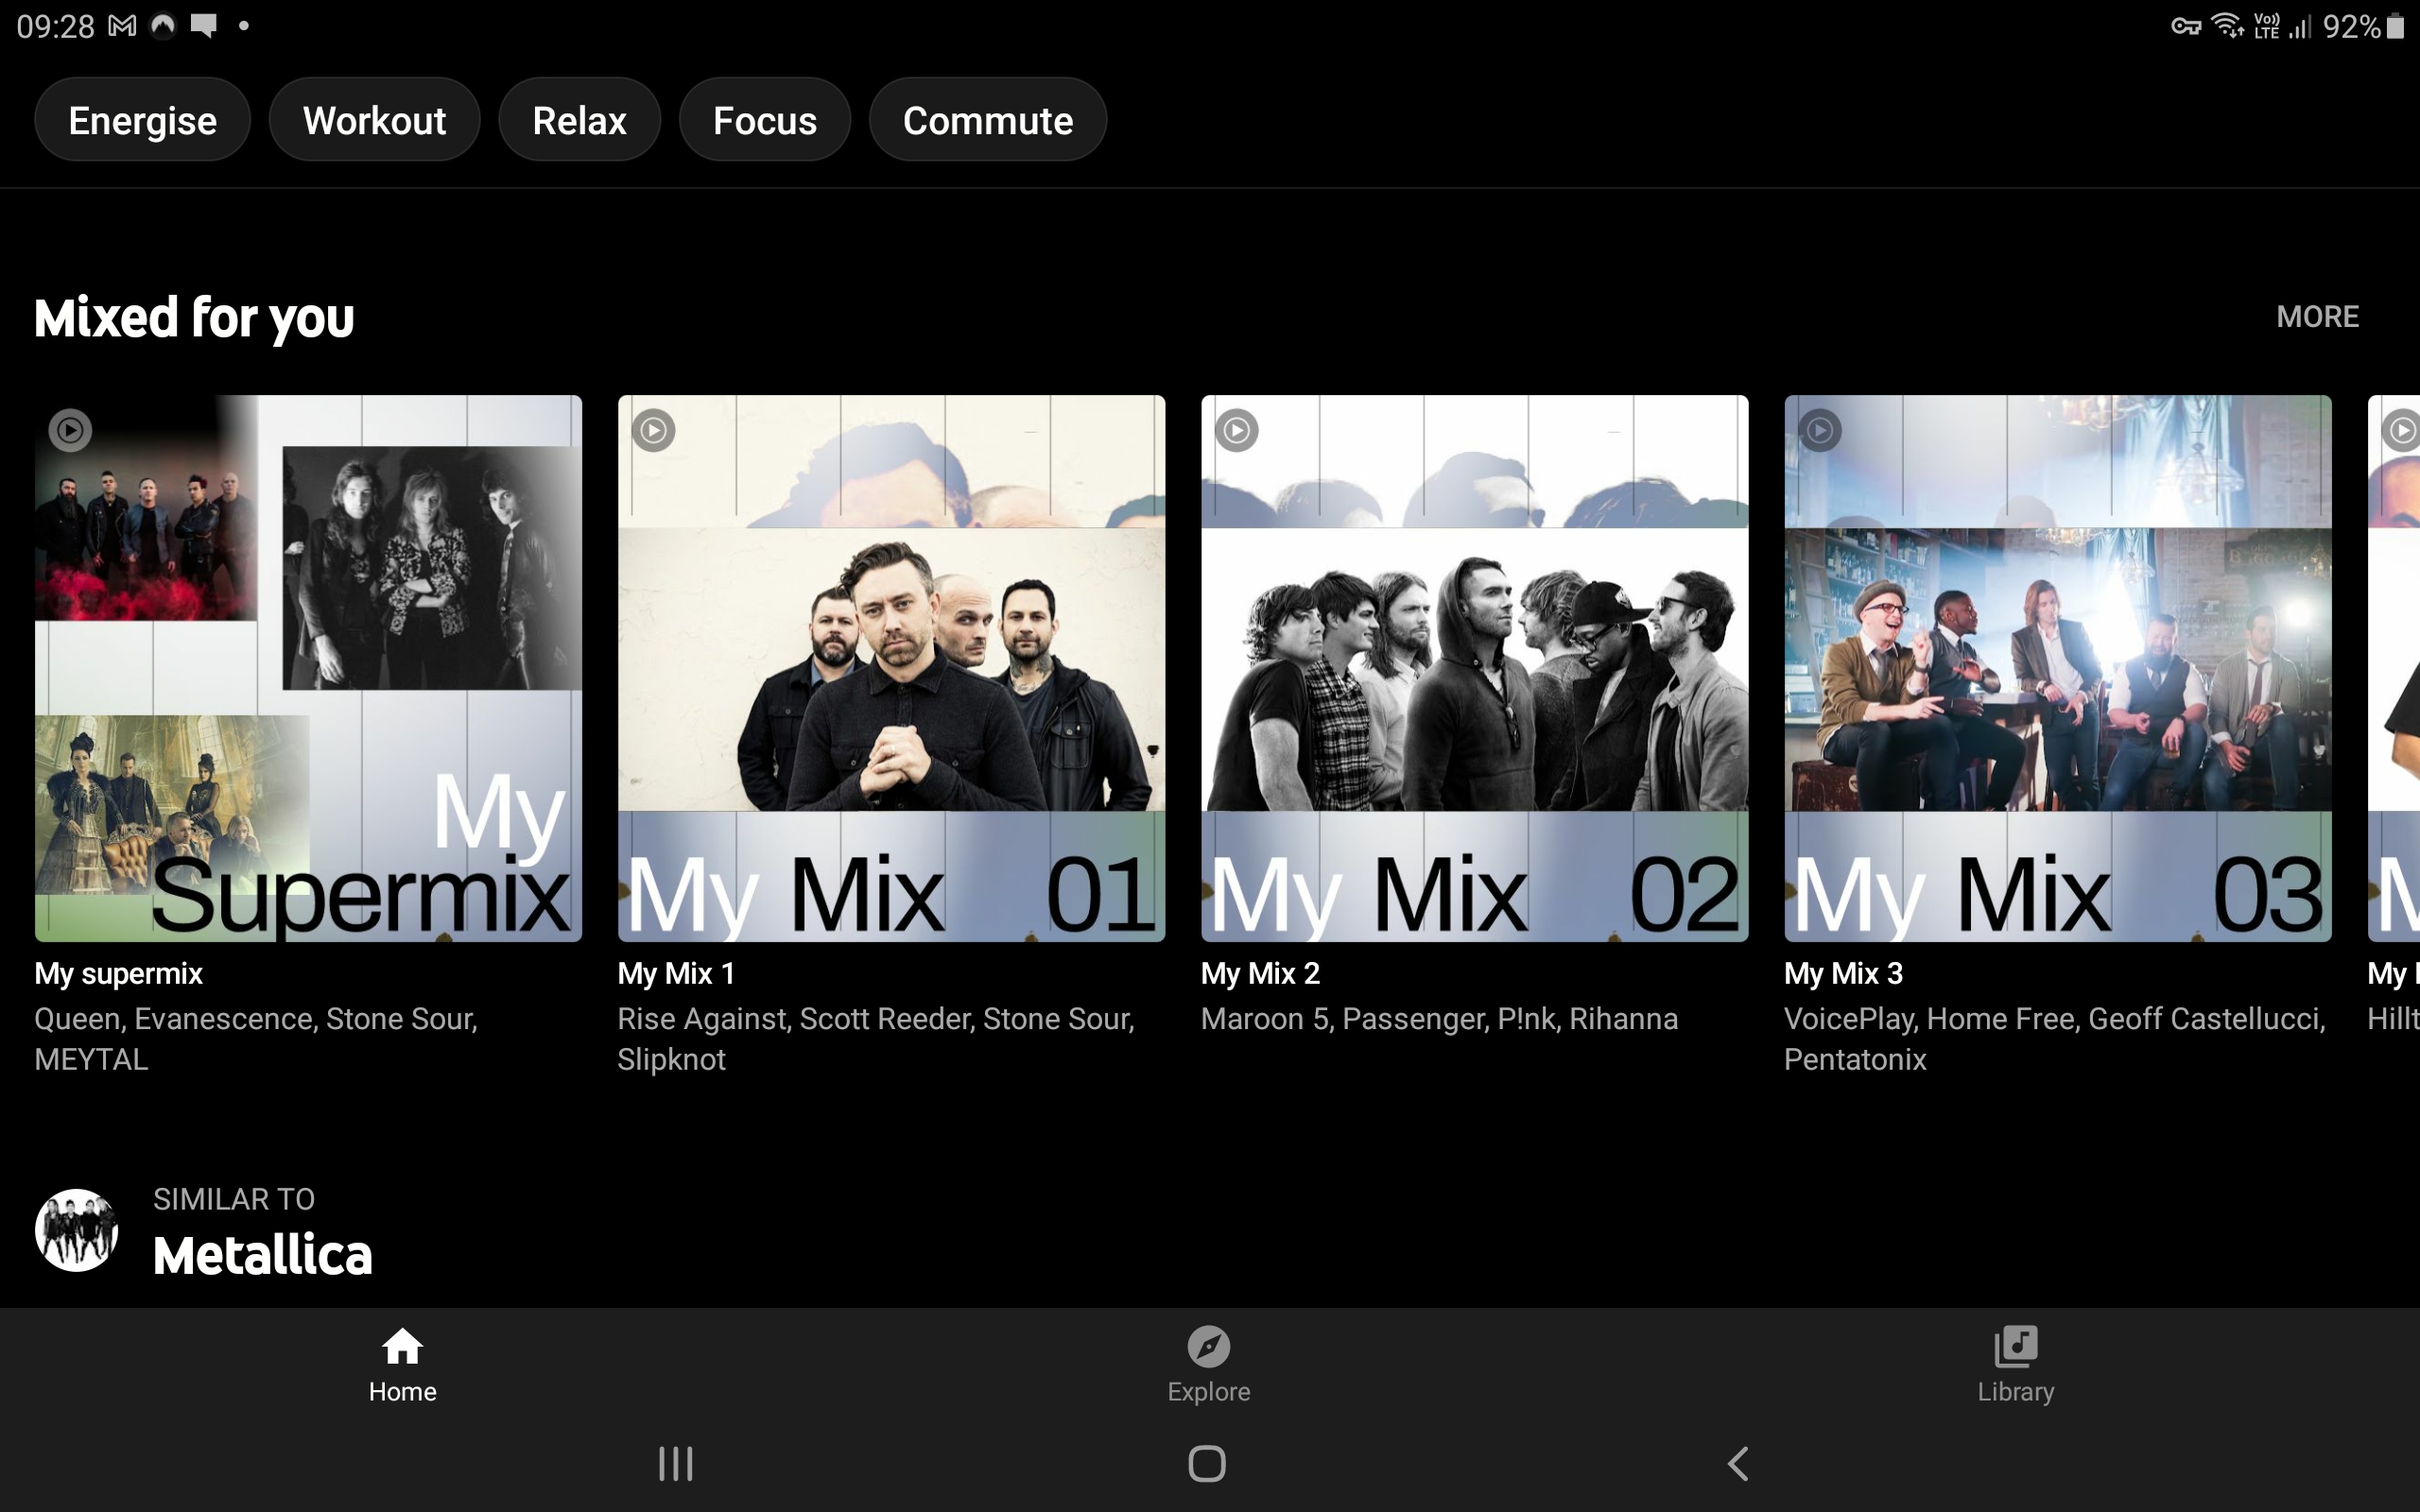Open the Metallica heading link

pos(262,1255)
